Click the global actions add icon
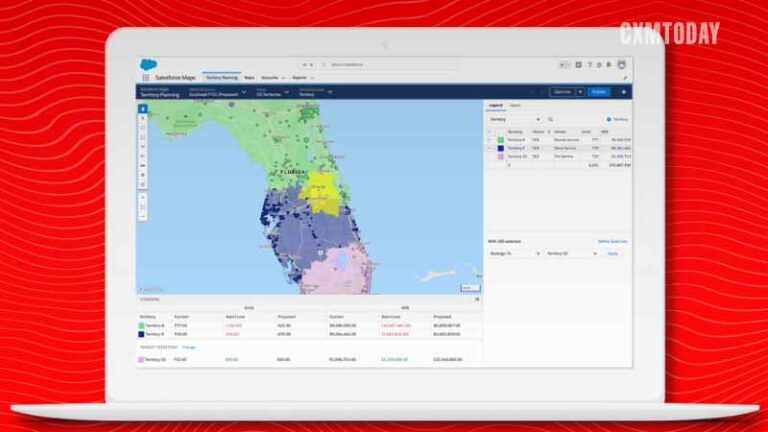The height and width of the screenshot is (432, 768). pyautogui.click(x=578, y=65)
